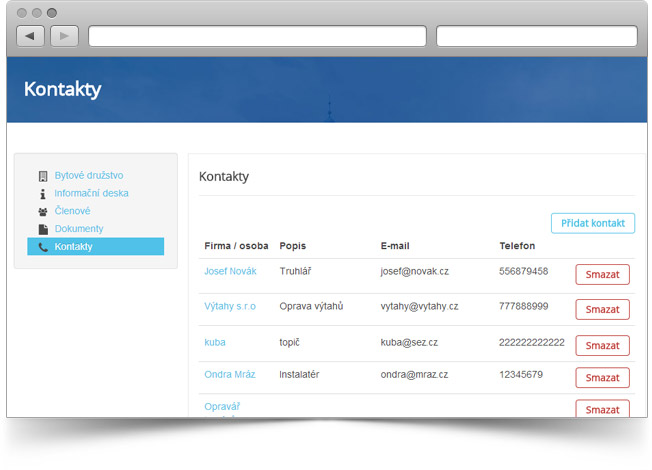
Task: Open the Výtahy s.r.o contact link
Action: tap(230, 307)
